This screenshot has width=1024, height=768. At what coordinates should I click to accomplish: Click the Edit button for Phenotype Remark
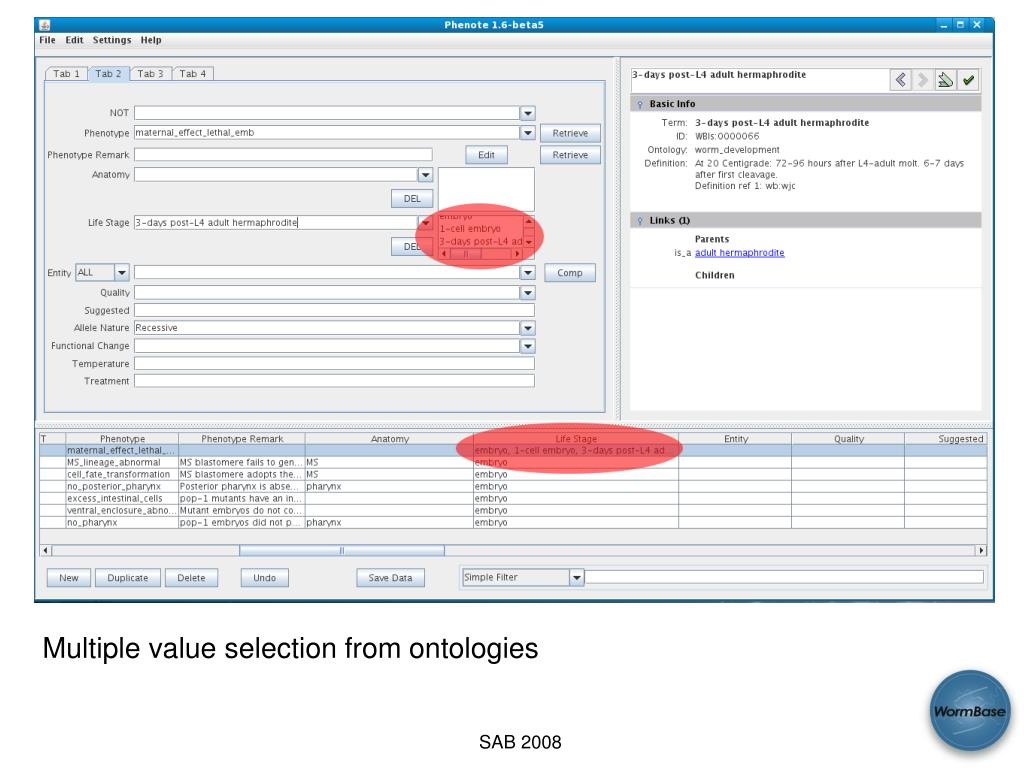click(x=486, y=155)
